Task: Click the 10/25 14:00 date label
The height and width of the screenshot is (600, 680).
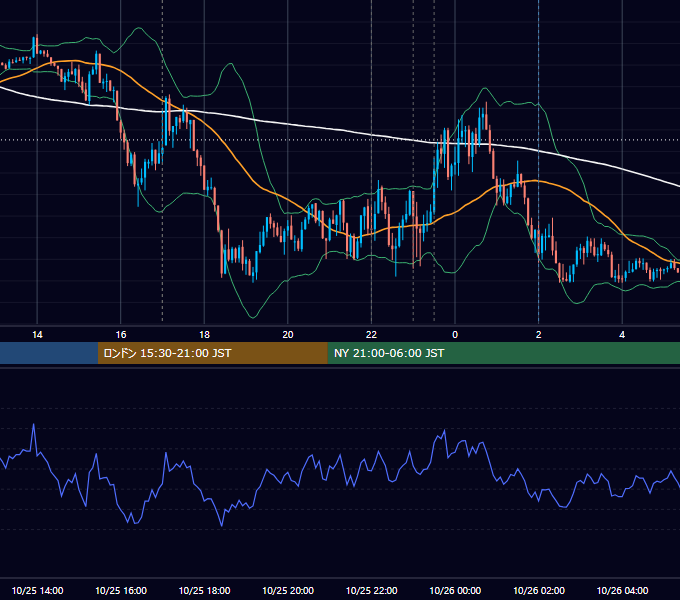Action: point(37,590)
